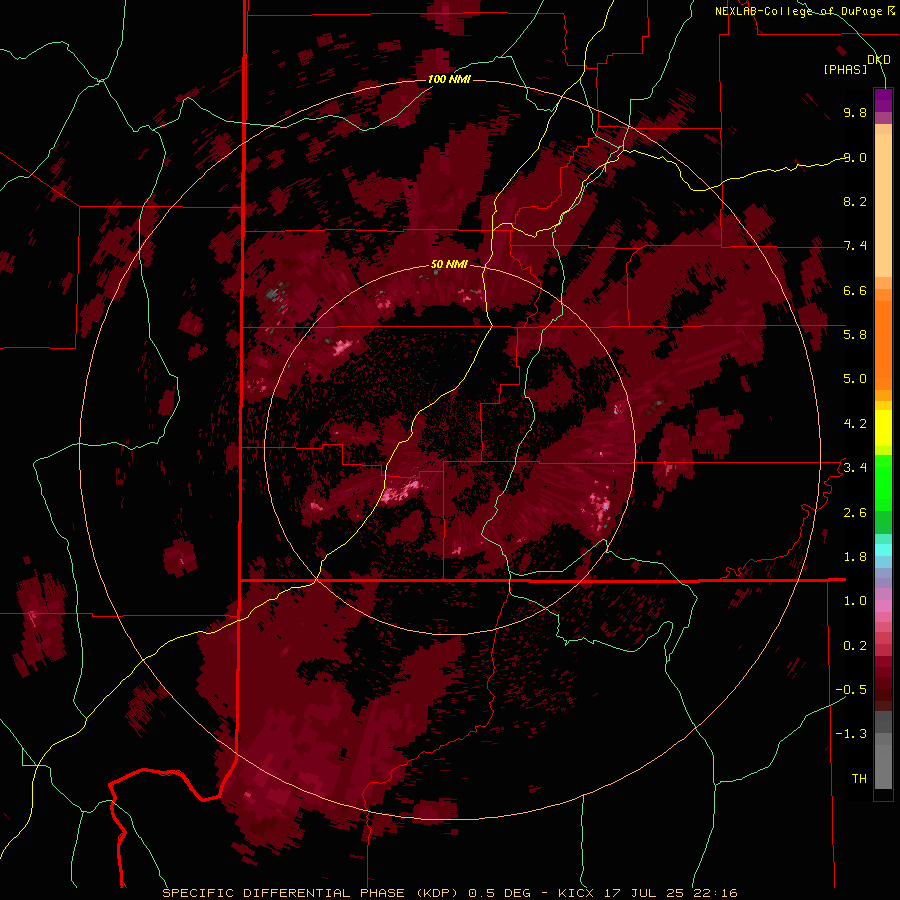Click the Specific Differential Phase caption at bottom
The width and height of the screenshot is (900, 900).
click(450, 893)
